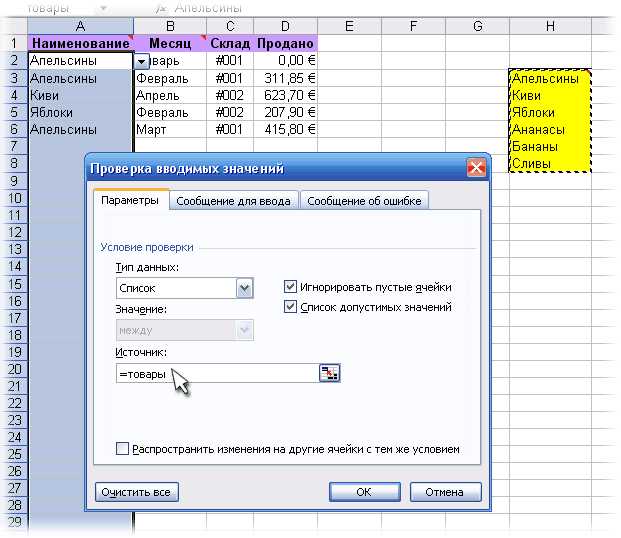This screenshot has width=621, height=538.
Task: Click the purple Продано header cell
Action: pos(285,43)
